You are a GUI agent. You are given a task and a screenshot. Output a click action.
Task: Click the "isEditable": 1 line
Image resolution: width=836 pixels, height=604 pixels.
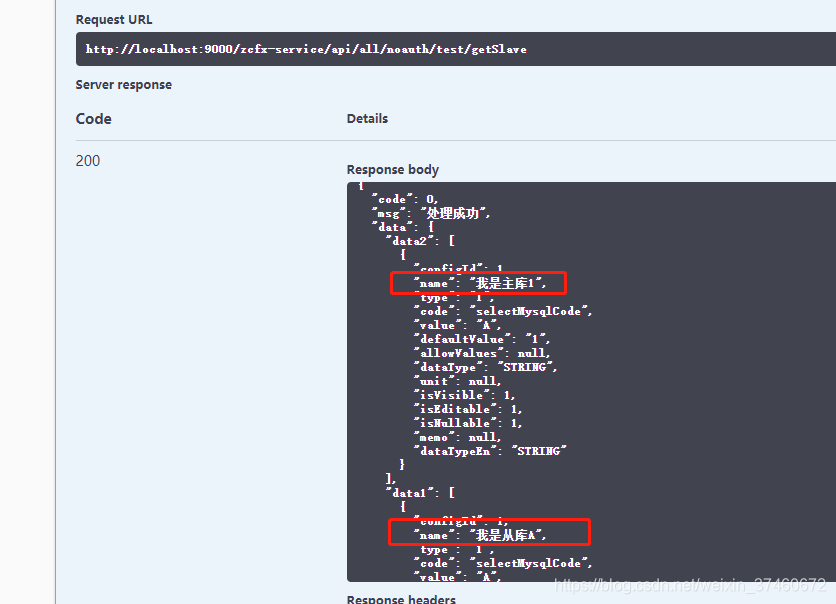[468, 409]
